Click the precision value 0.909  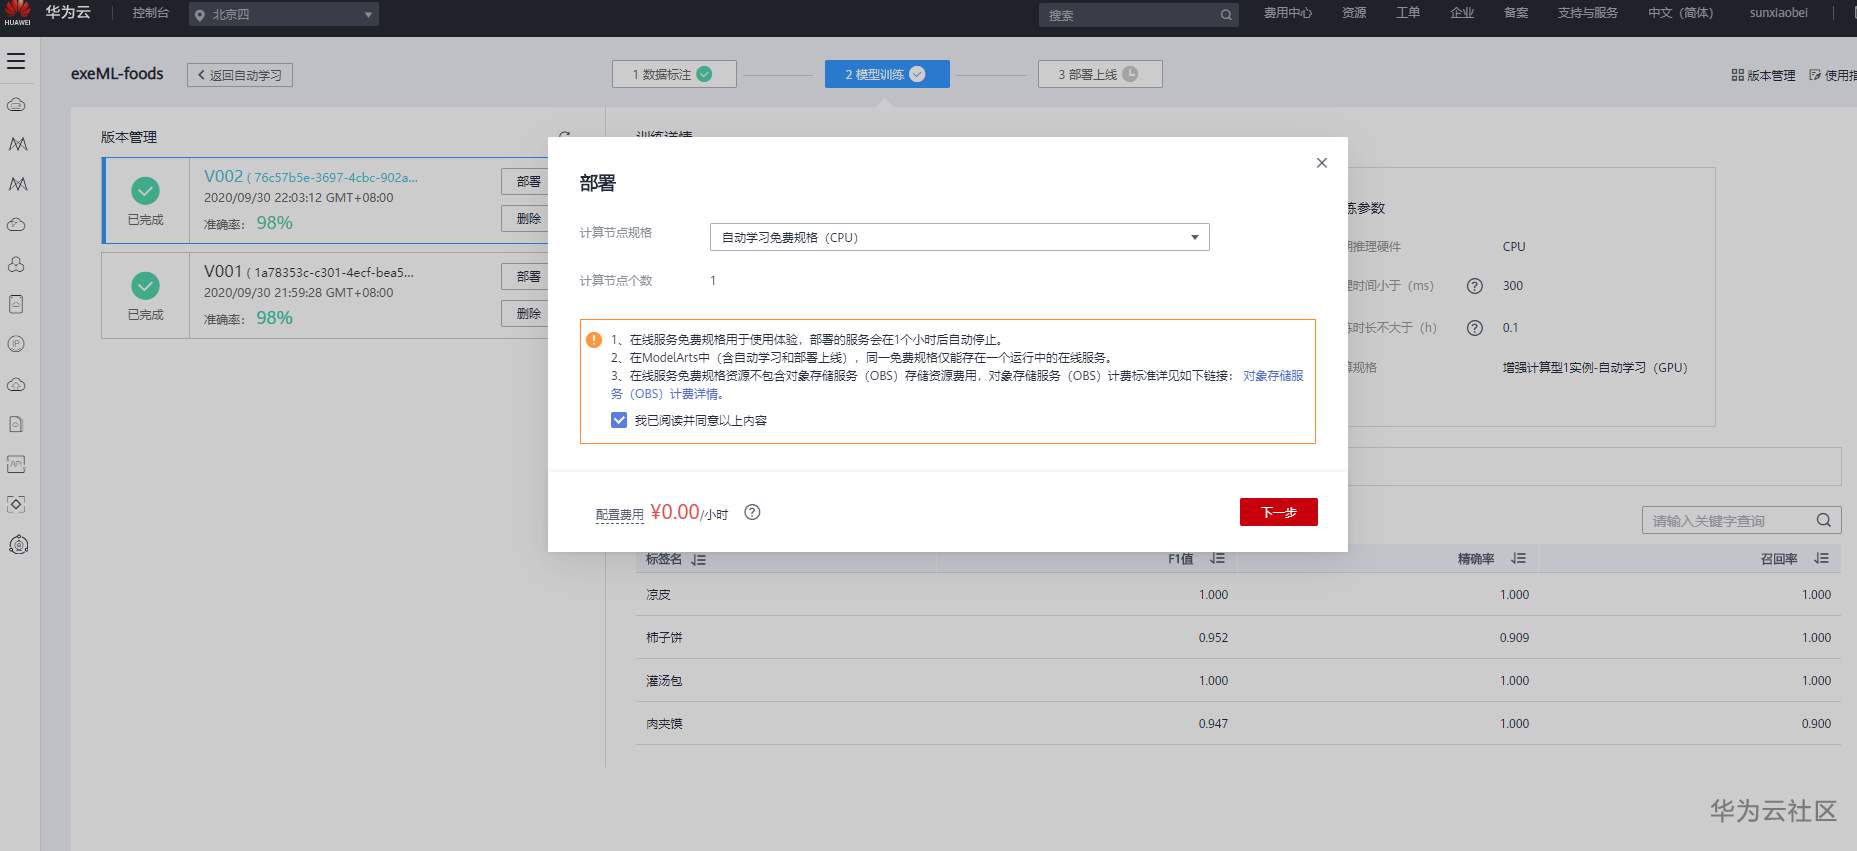click(1514, 637)
